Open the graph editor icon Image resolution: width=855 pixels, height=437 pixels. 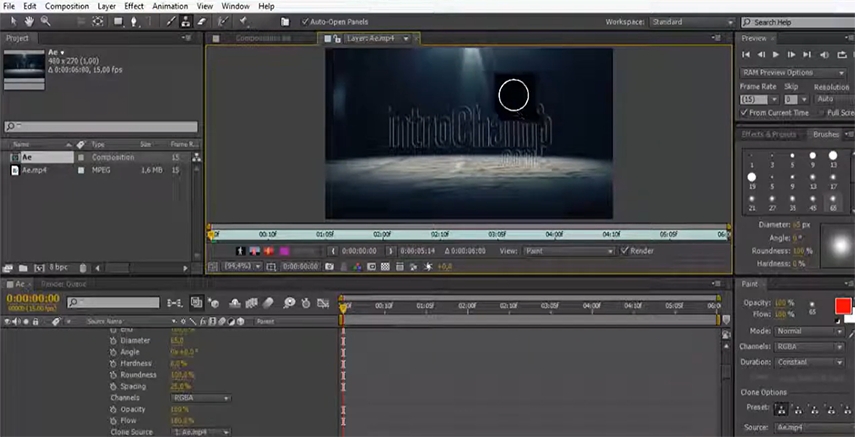323,303
